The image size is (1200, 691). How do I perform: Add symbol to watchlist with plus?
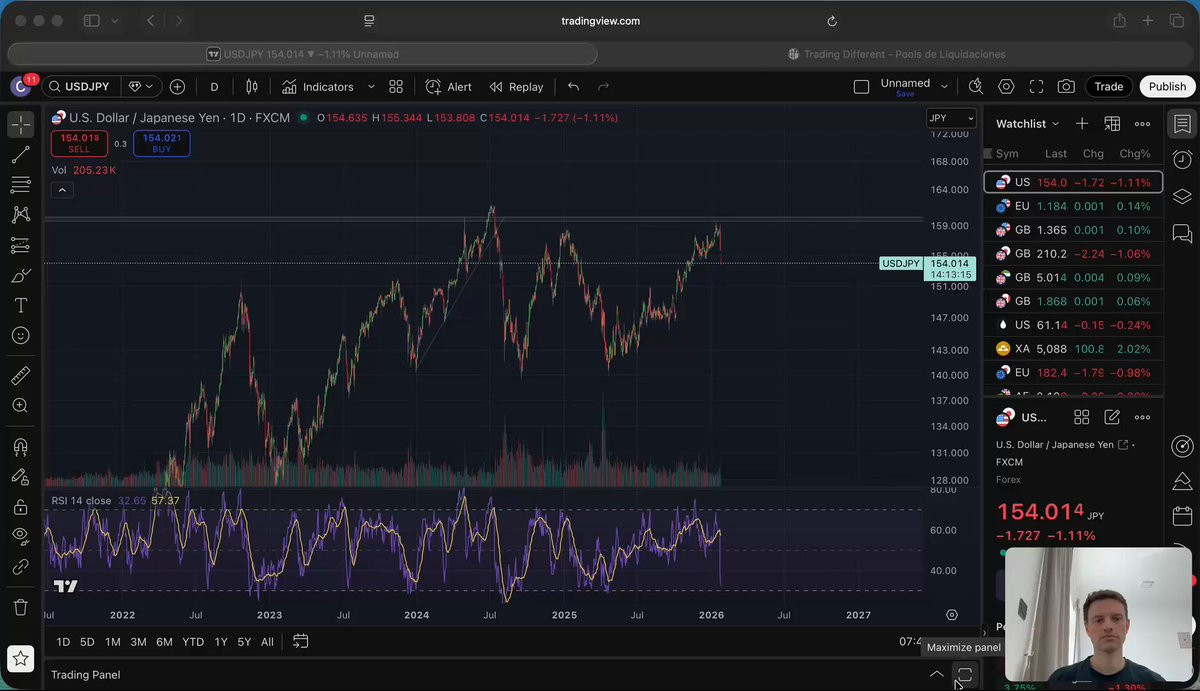coord(1082,124)
